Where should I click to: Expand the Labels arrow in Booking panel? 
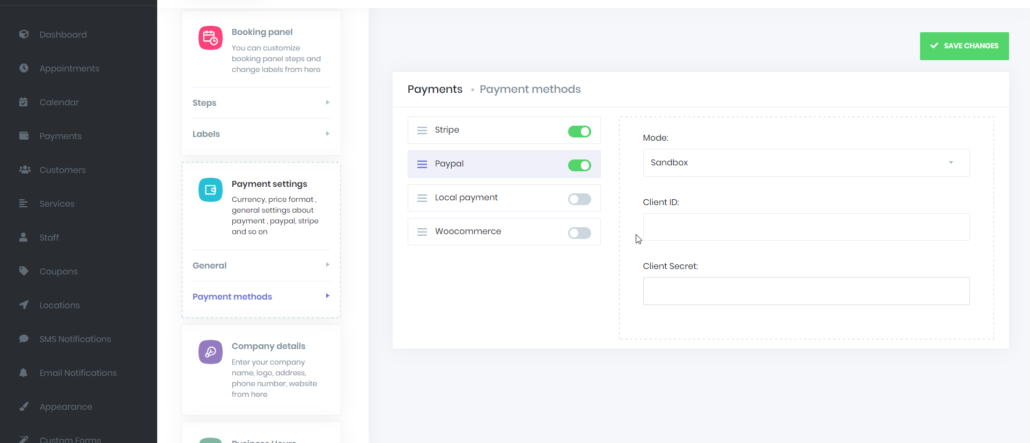(327, 133)
